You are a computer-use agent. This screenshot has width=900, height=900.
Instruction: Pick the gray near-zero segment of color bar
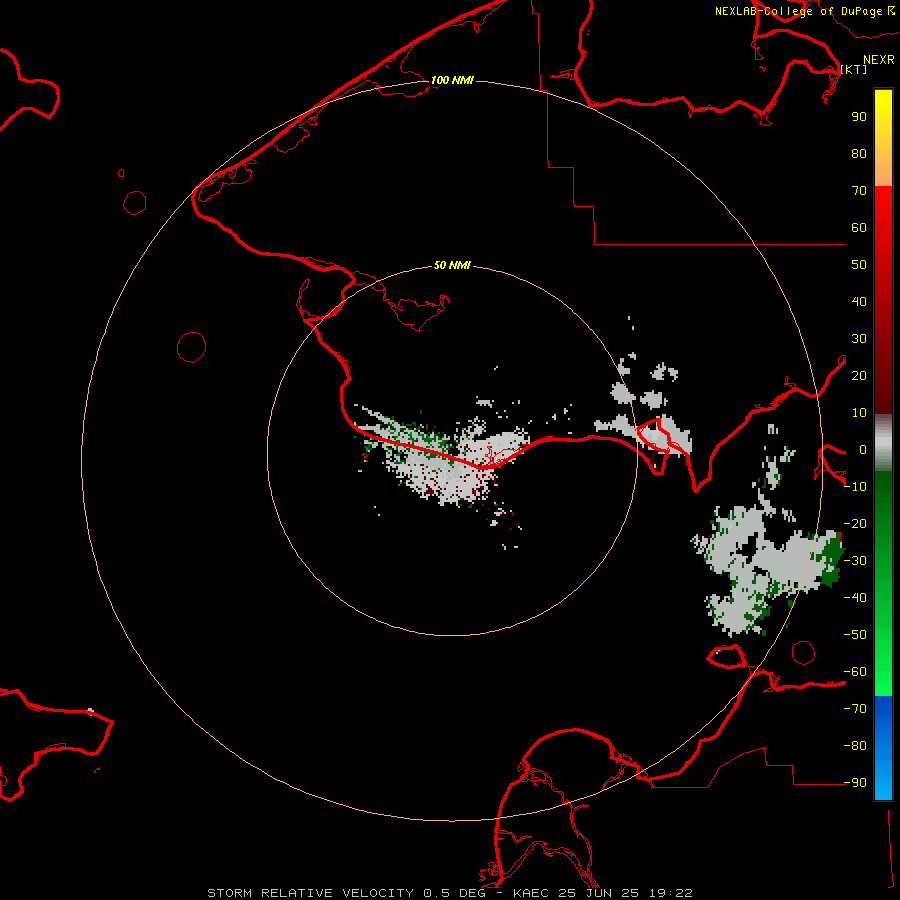pyautogui.click(x=883, y=443)
